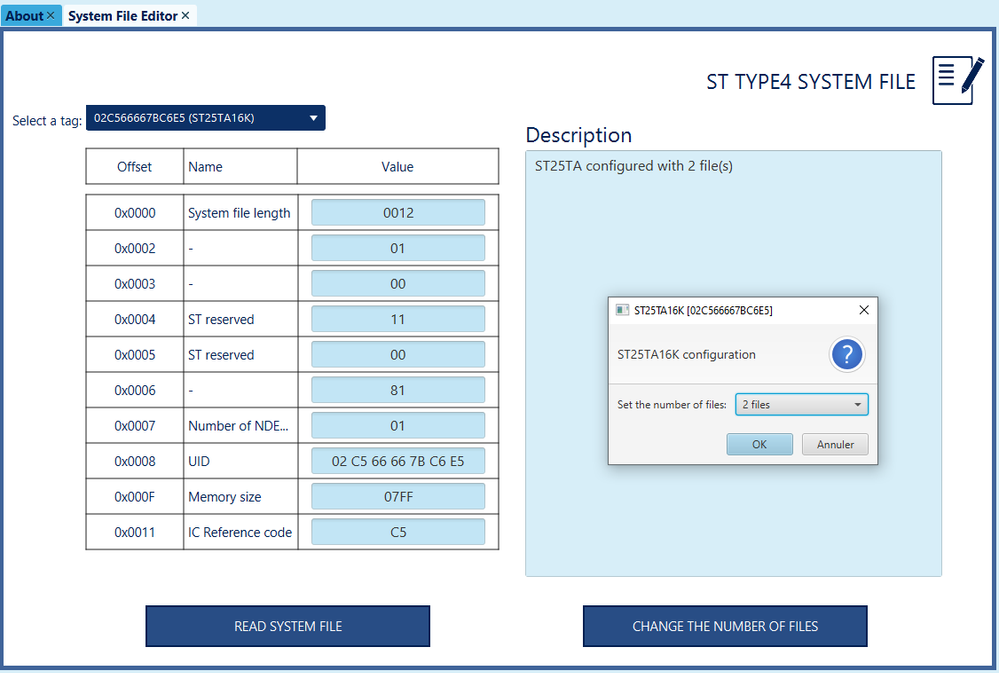Viewport: 999px width, 673px height.
Task: Click the value field at offset 0x0002
Action: (x=398, y=249)
